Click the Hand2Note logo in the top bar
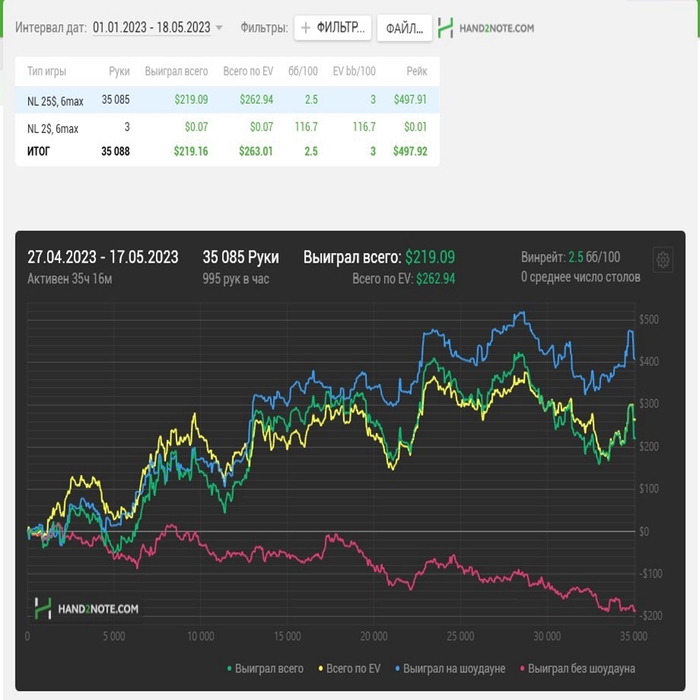Image resolution: width=700 pixels, height=700 pixels. tap(486, 28)
